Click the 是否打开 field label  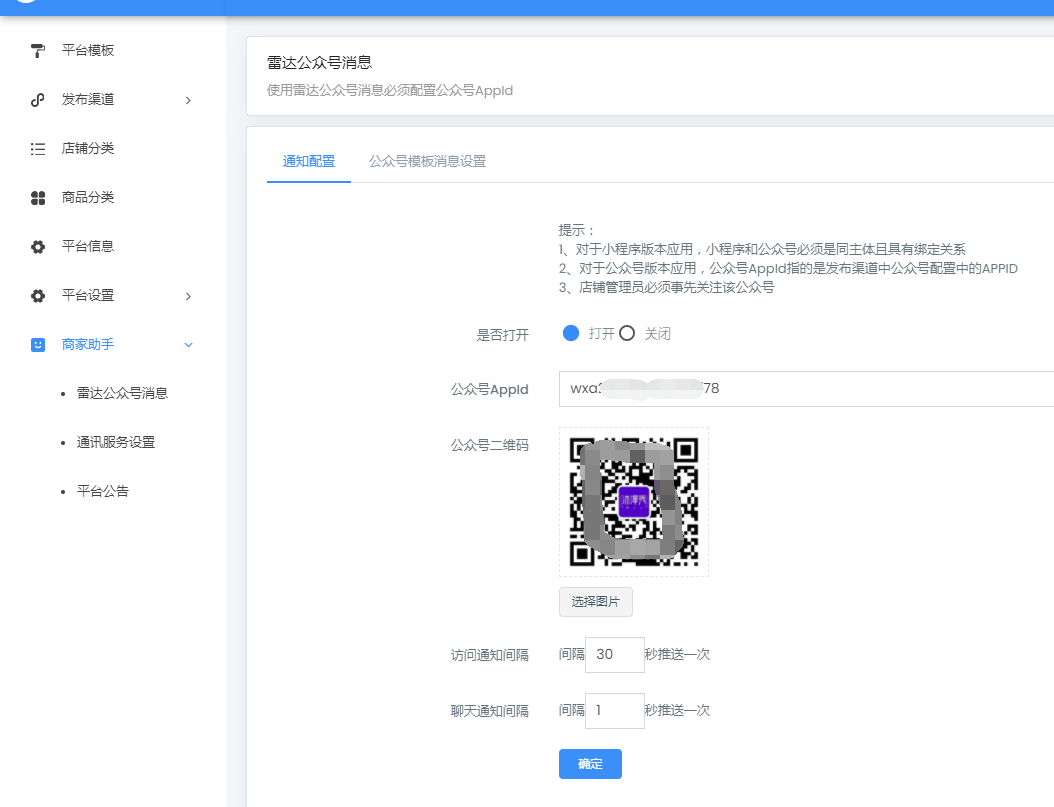tap(503, 335)
